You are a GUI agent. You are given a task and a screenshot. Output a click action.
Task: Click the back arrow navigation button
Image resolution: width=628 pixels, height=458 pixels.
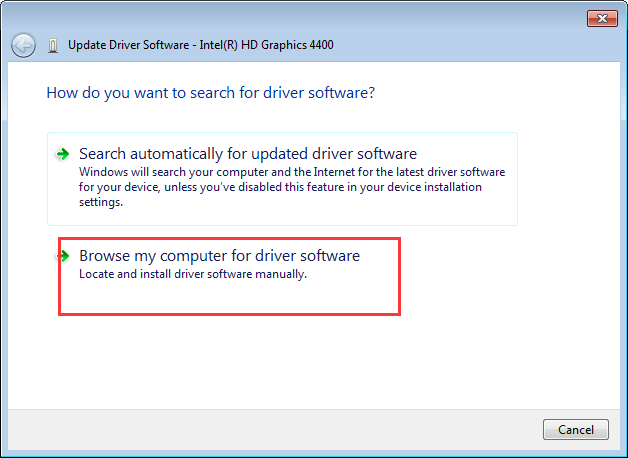(23, 45)
